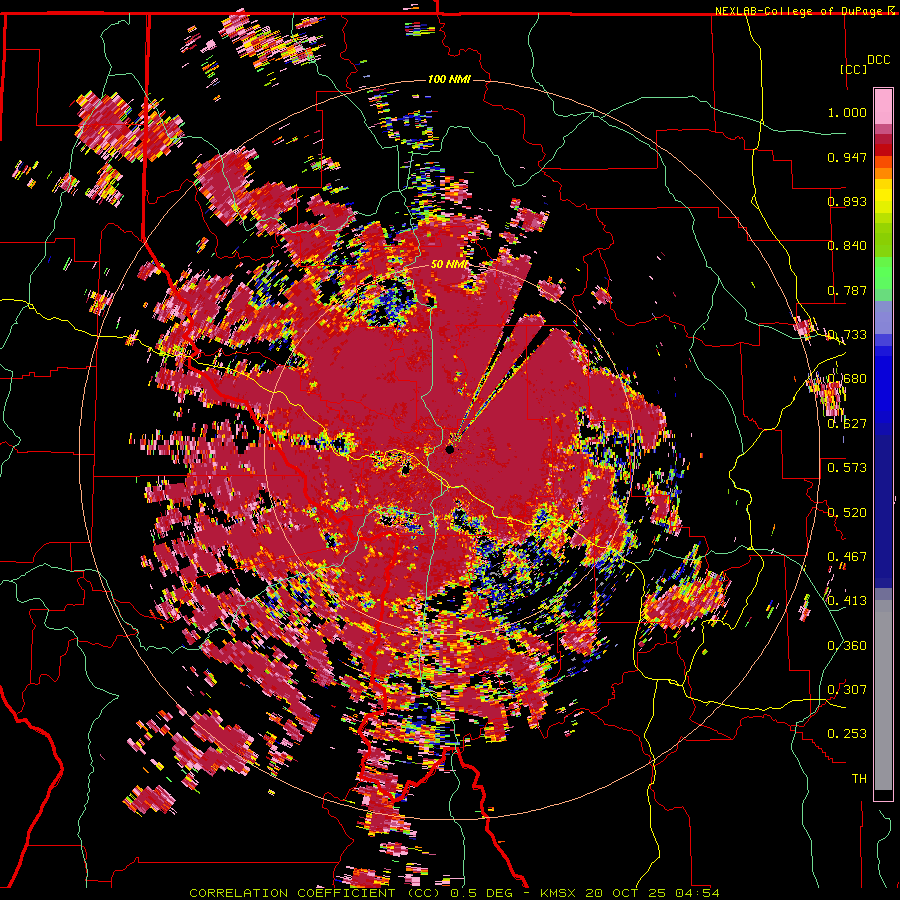The image size is (900, 900).
Task: Select the gray color bar segment
Action: 883,695
